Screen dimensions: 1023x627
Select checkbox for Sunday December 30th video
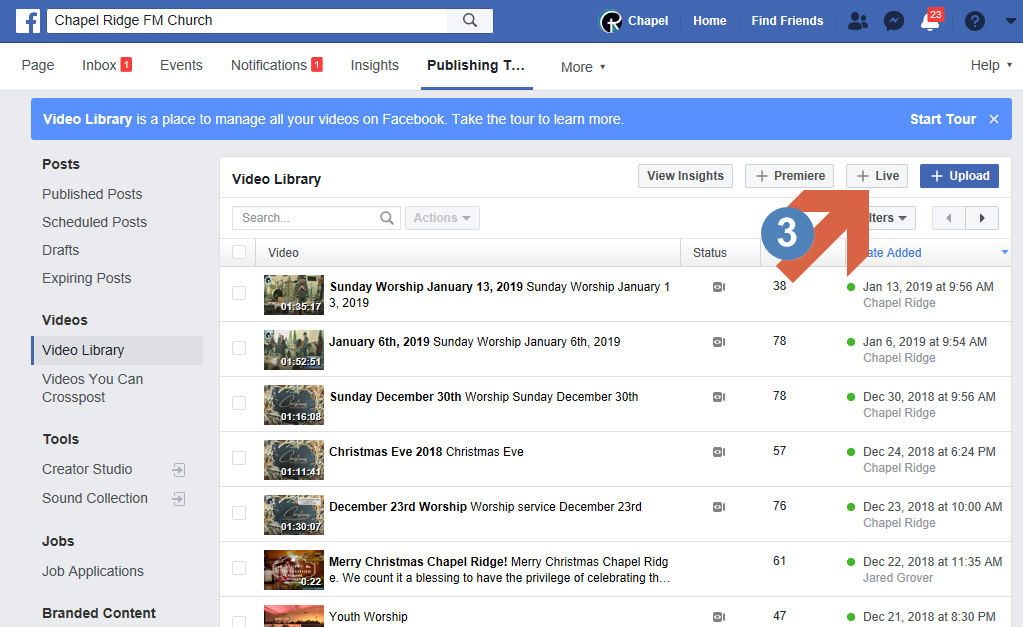tap(239, 403)
